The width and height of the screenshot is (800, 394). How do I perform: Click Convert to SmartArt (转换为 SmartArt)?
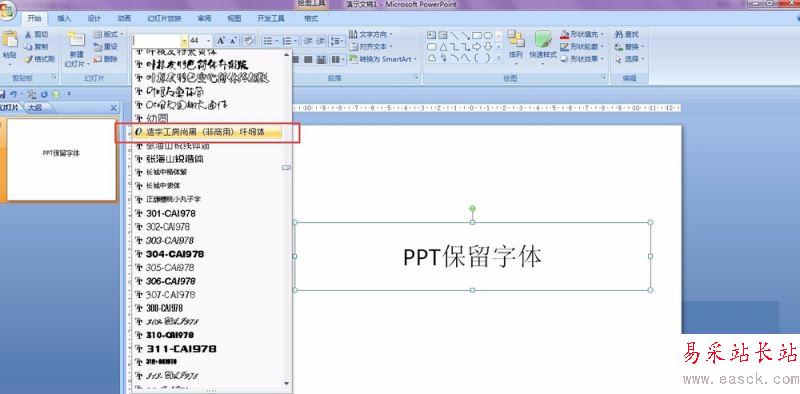click(x=383, y=59)
